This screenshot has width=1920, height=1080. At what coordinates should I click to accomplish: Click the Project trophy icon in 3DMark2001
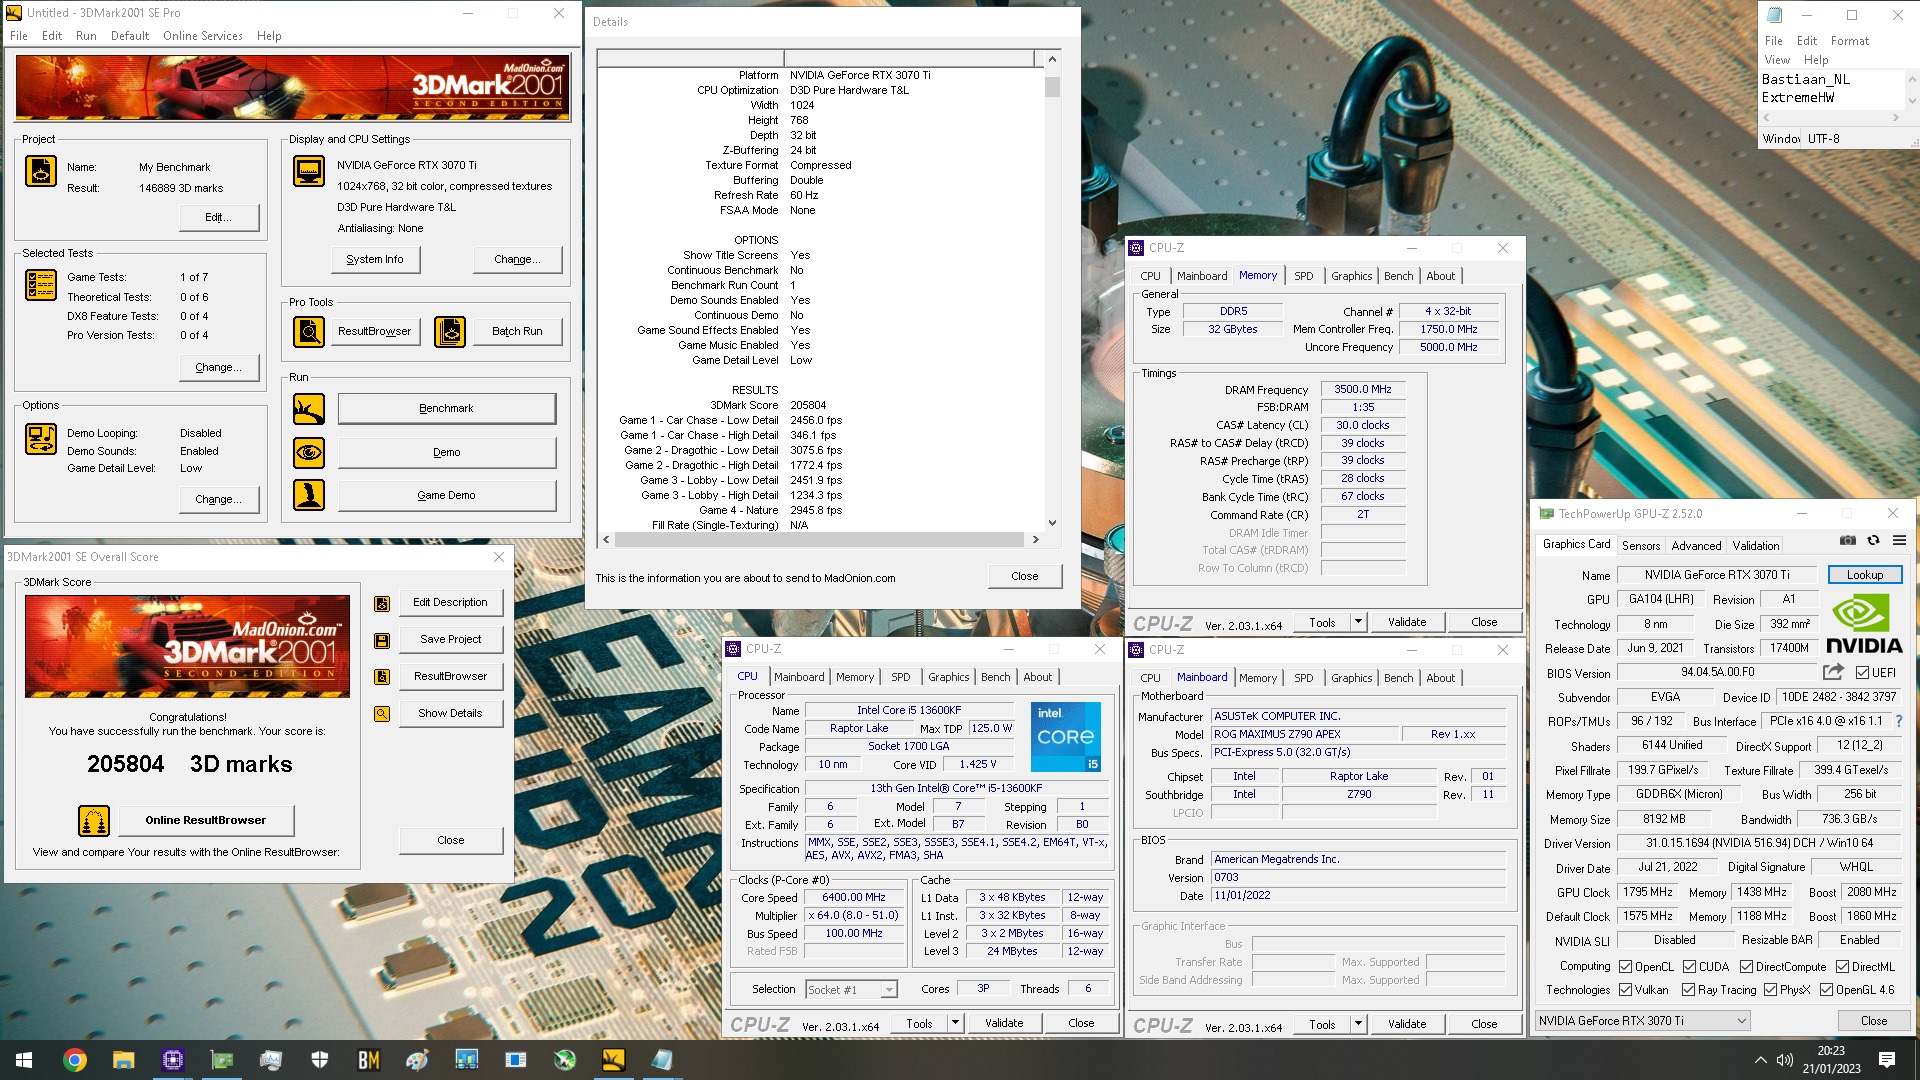click(41, 172)
